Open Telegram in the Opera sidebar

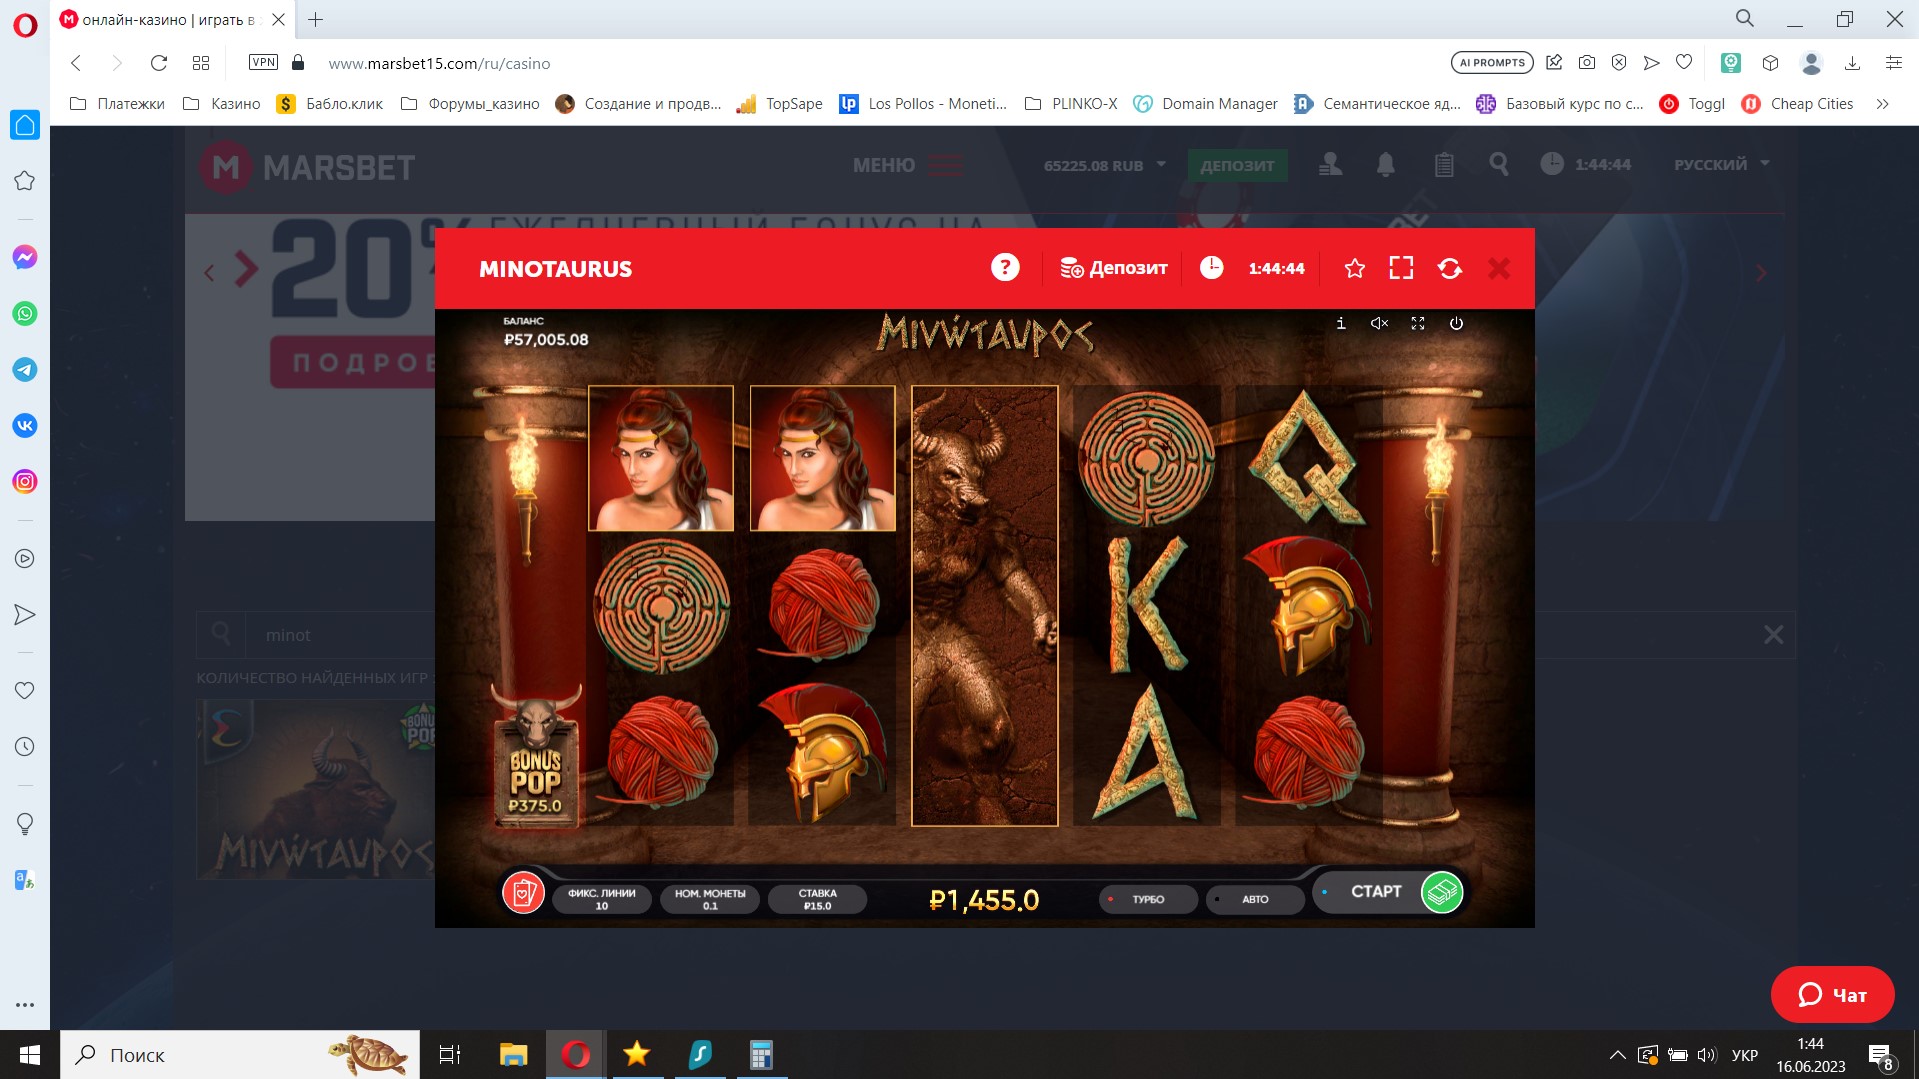(25, 369)
